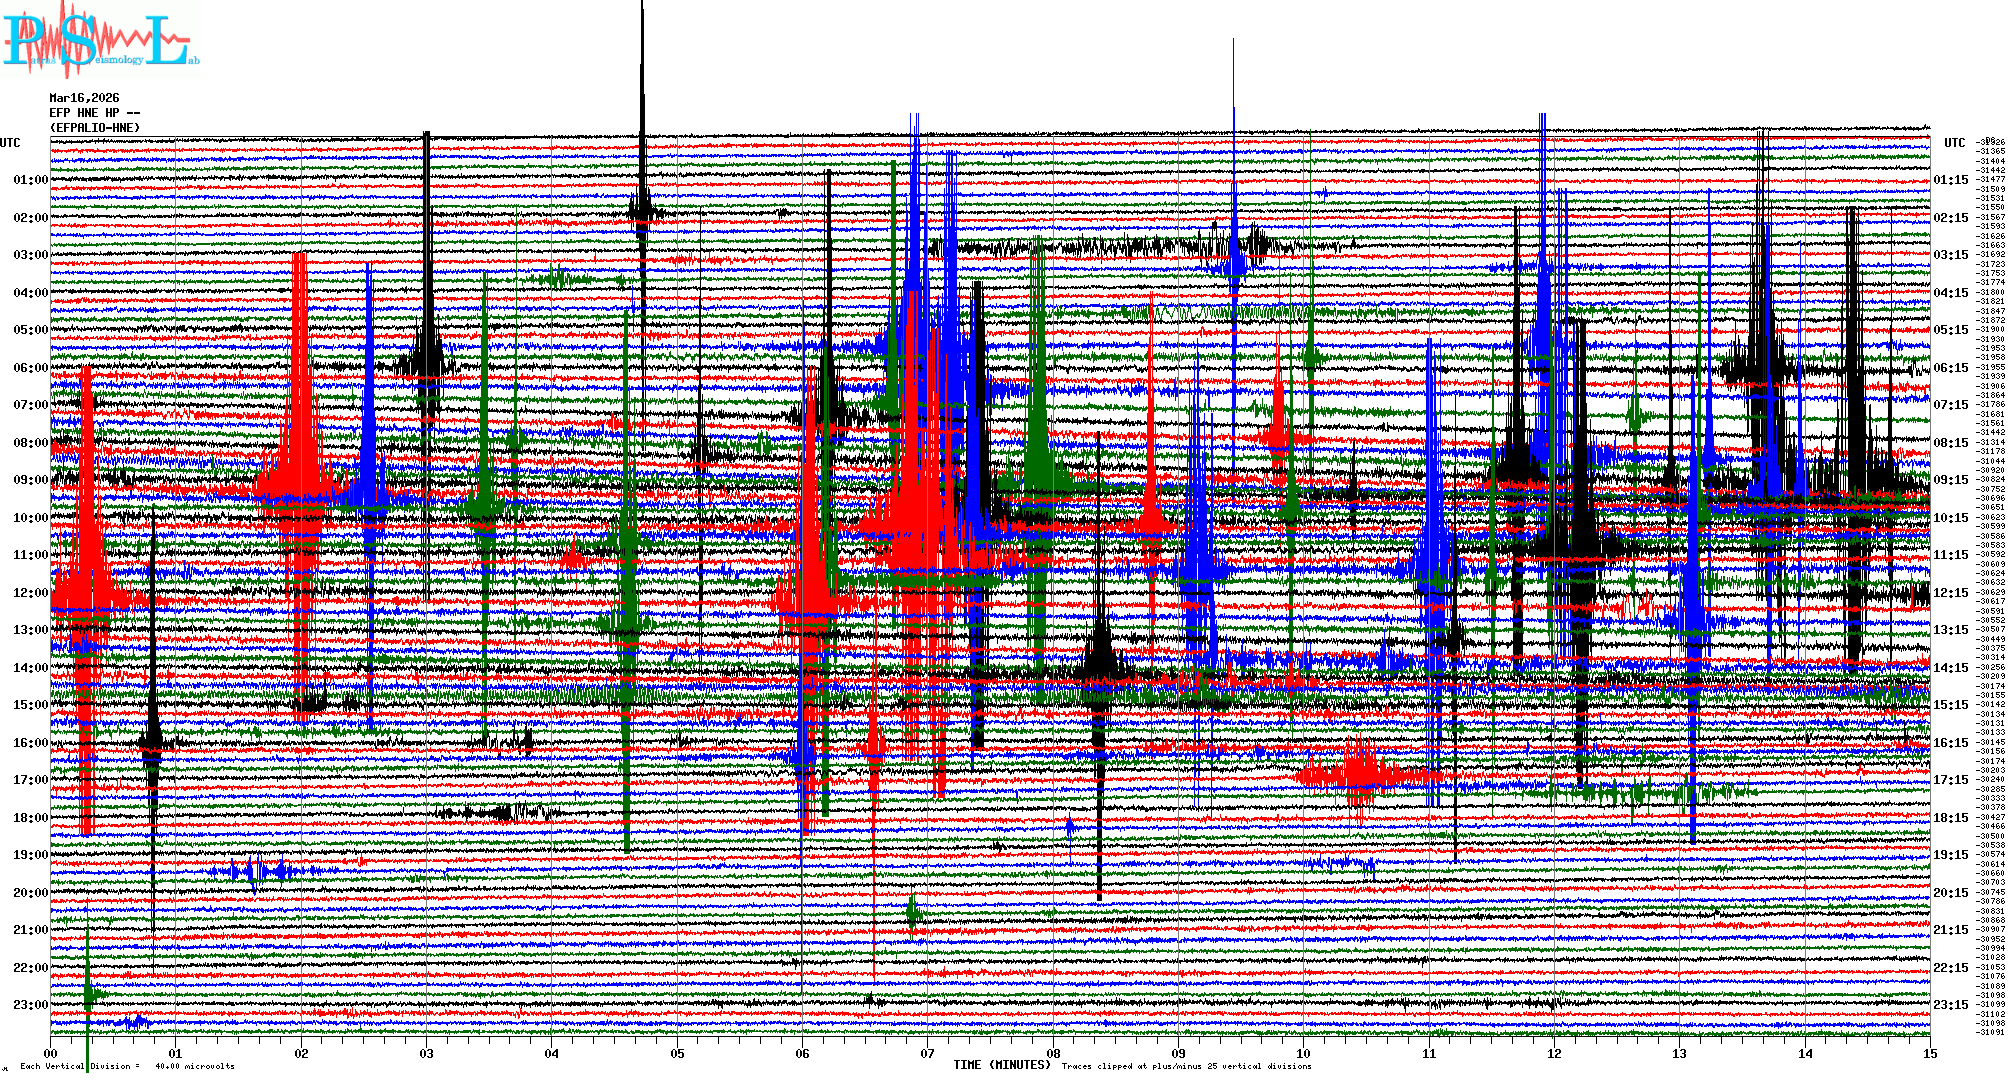Click the left UTC axis header
The image size is (2010, 1080).
[x=10, y=143]
